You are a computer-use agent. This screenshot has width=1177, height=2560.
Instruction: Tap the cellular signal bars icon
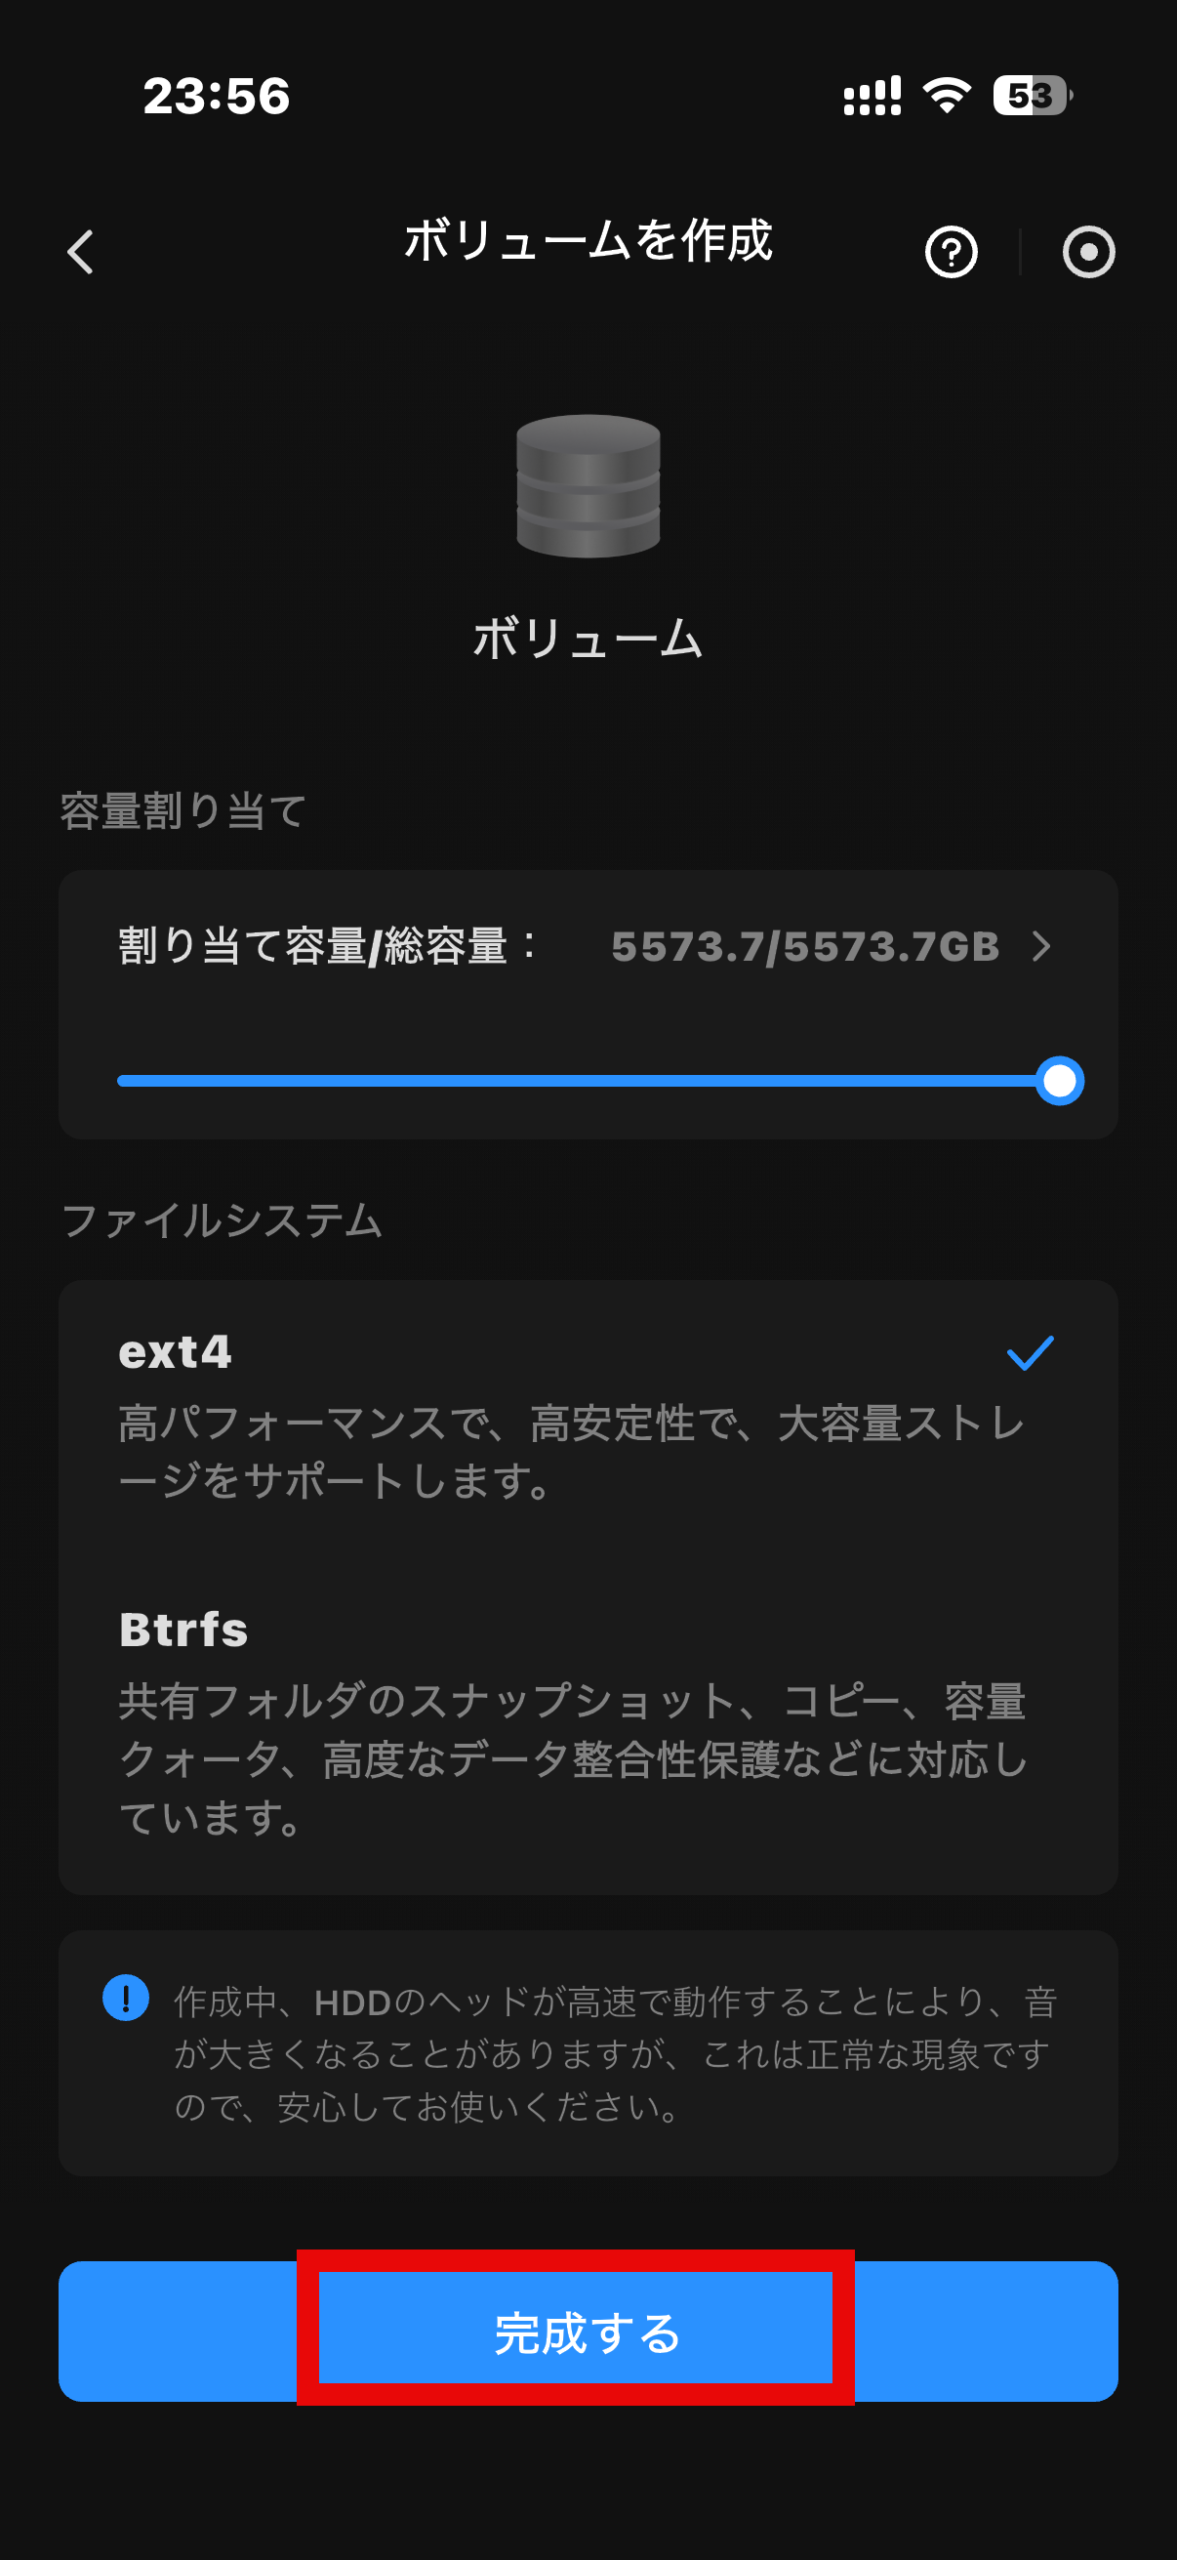872,96
